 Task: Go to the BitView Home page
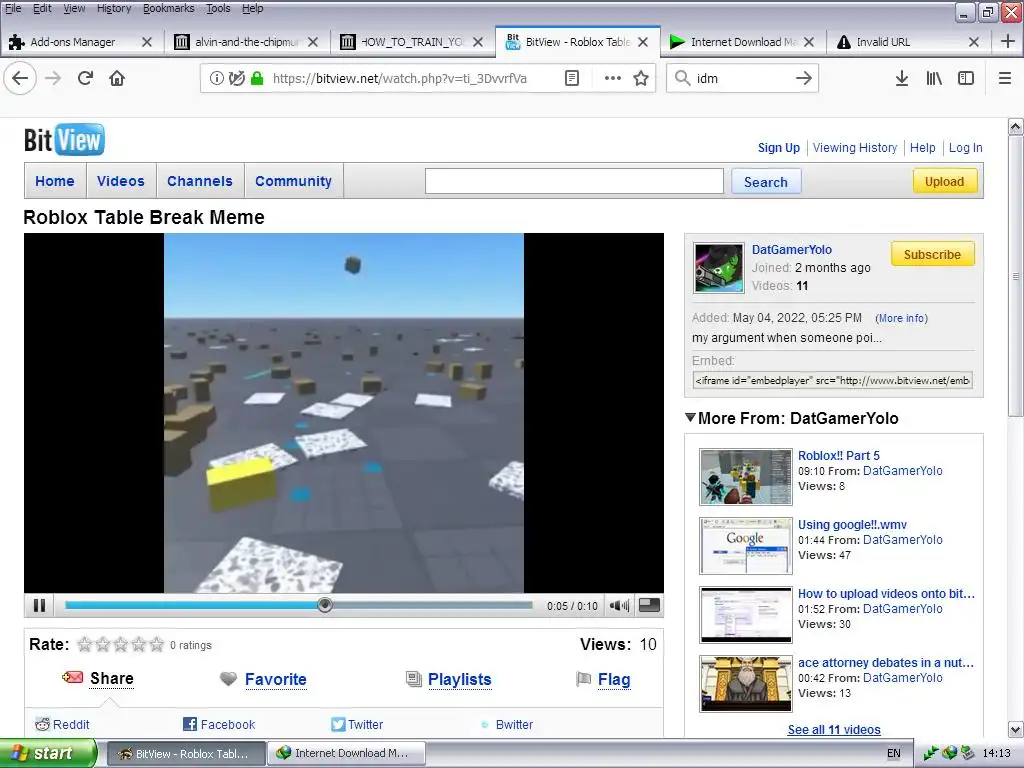55,181
